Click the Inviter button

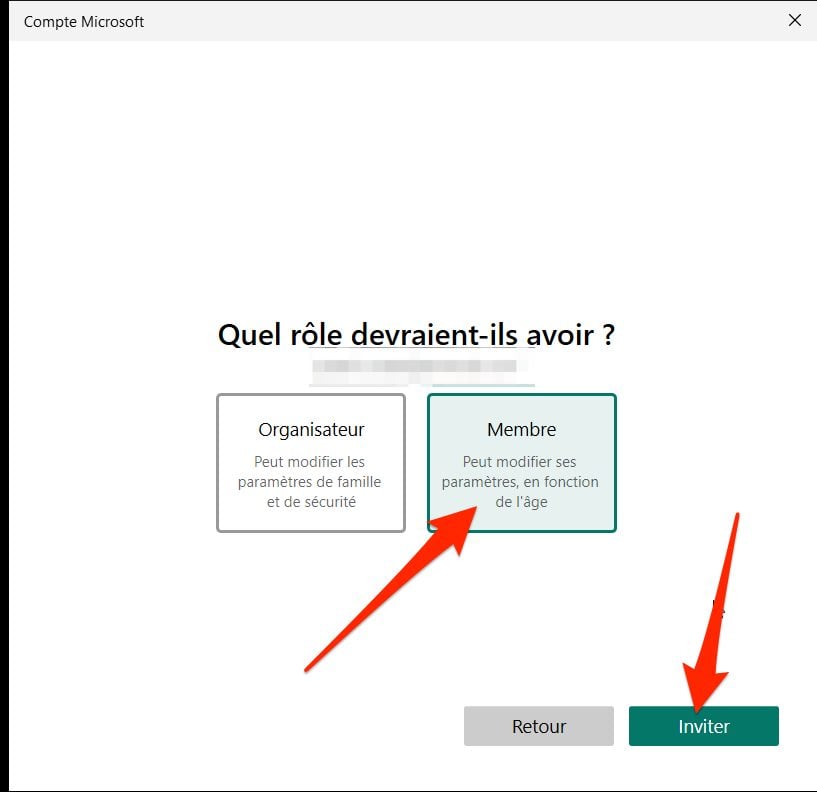703,726
